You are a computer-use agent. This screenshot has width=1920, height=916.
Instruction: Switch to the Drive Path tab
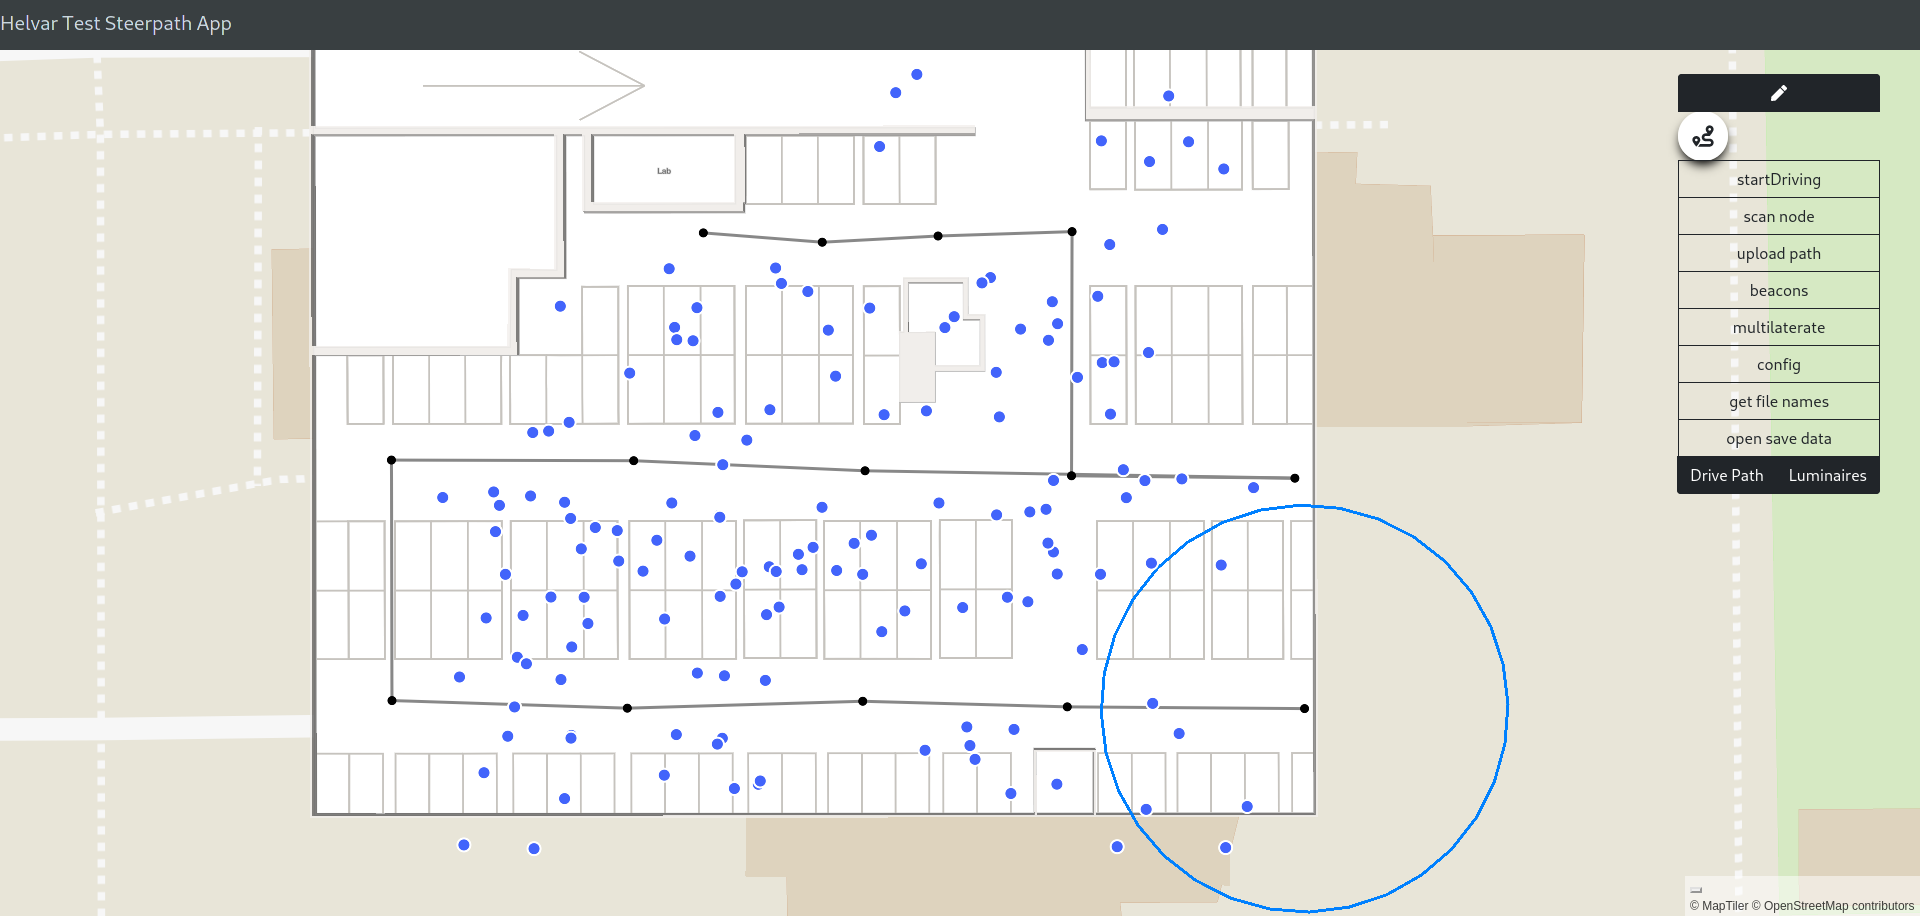tap(1726, 475)
